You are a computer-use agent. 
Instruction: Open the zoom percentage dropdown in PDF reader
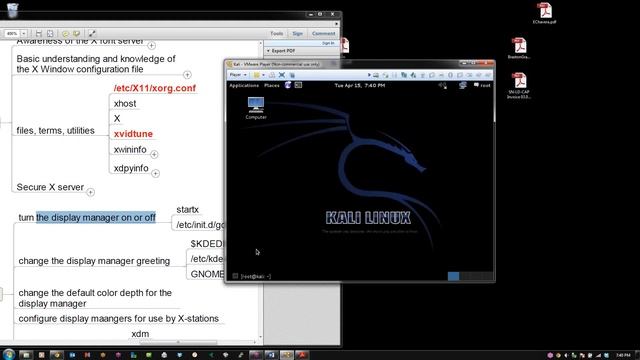(x=24, y=33)
